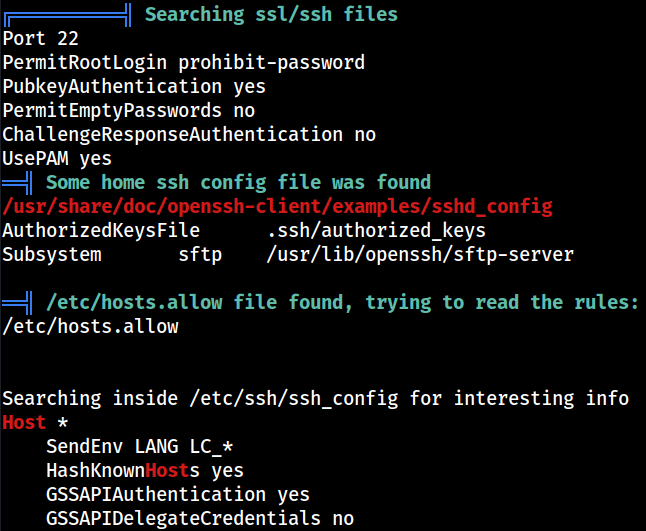Click the 'Port 22' line
This screenshot has height=531, width=646.
[40, 39]
